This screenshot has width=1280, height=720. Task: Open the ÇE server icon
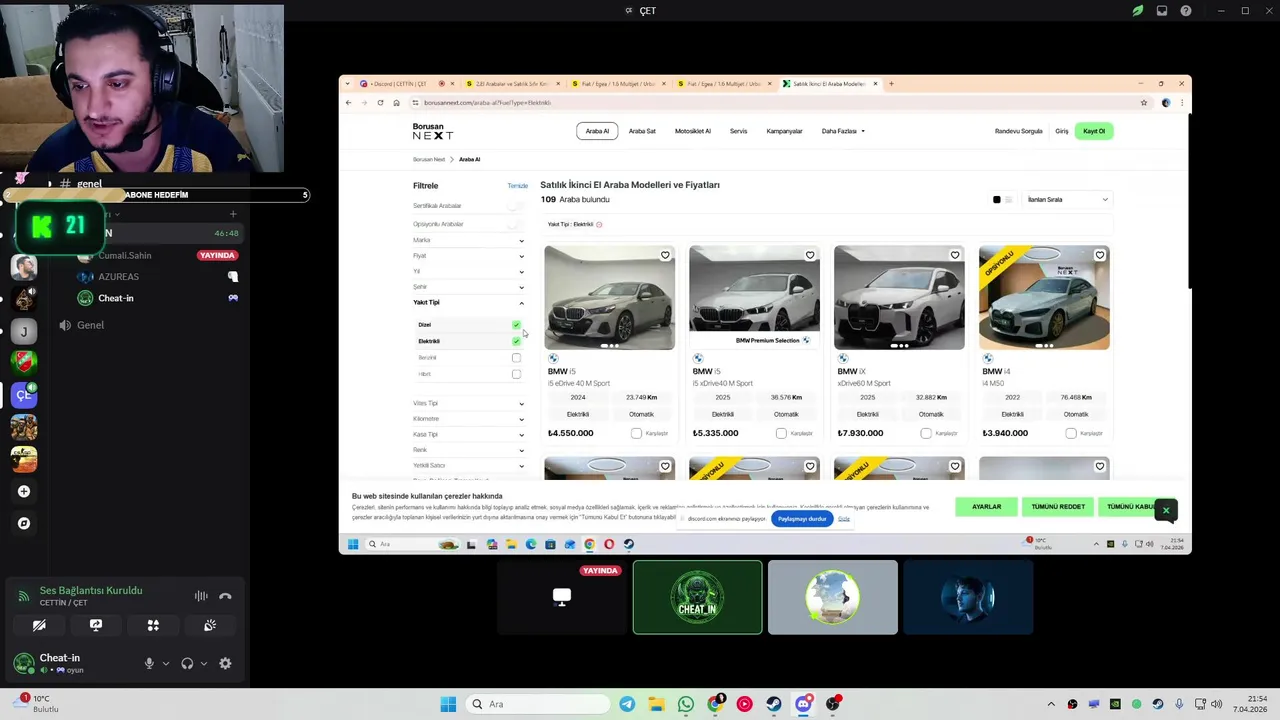pos(24,395)
